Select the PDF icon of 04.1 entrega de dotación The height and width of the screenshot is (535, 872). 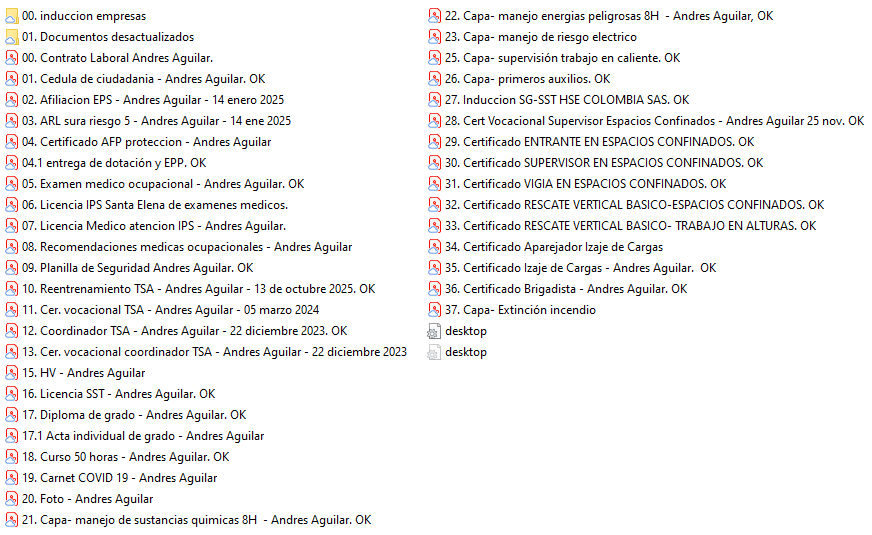pyautogui.click(x=12, y=163)
